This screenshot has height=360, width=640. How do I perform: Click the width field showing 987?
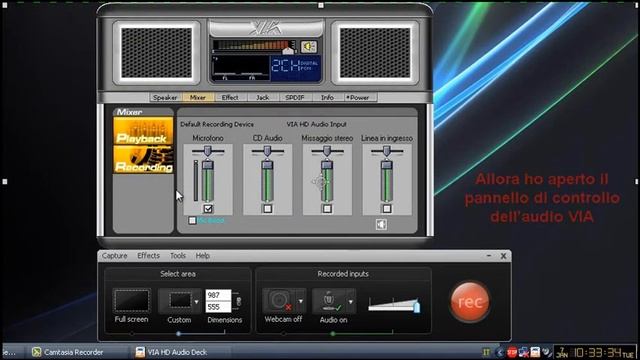pos(218,295)
